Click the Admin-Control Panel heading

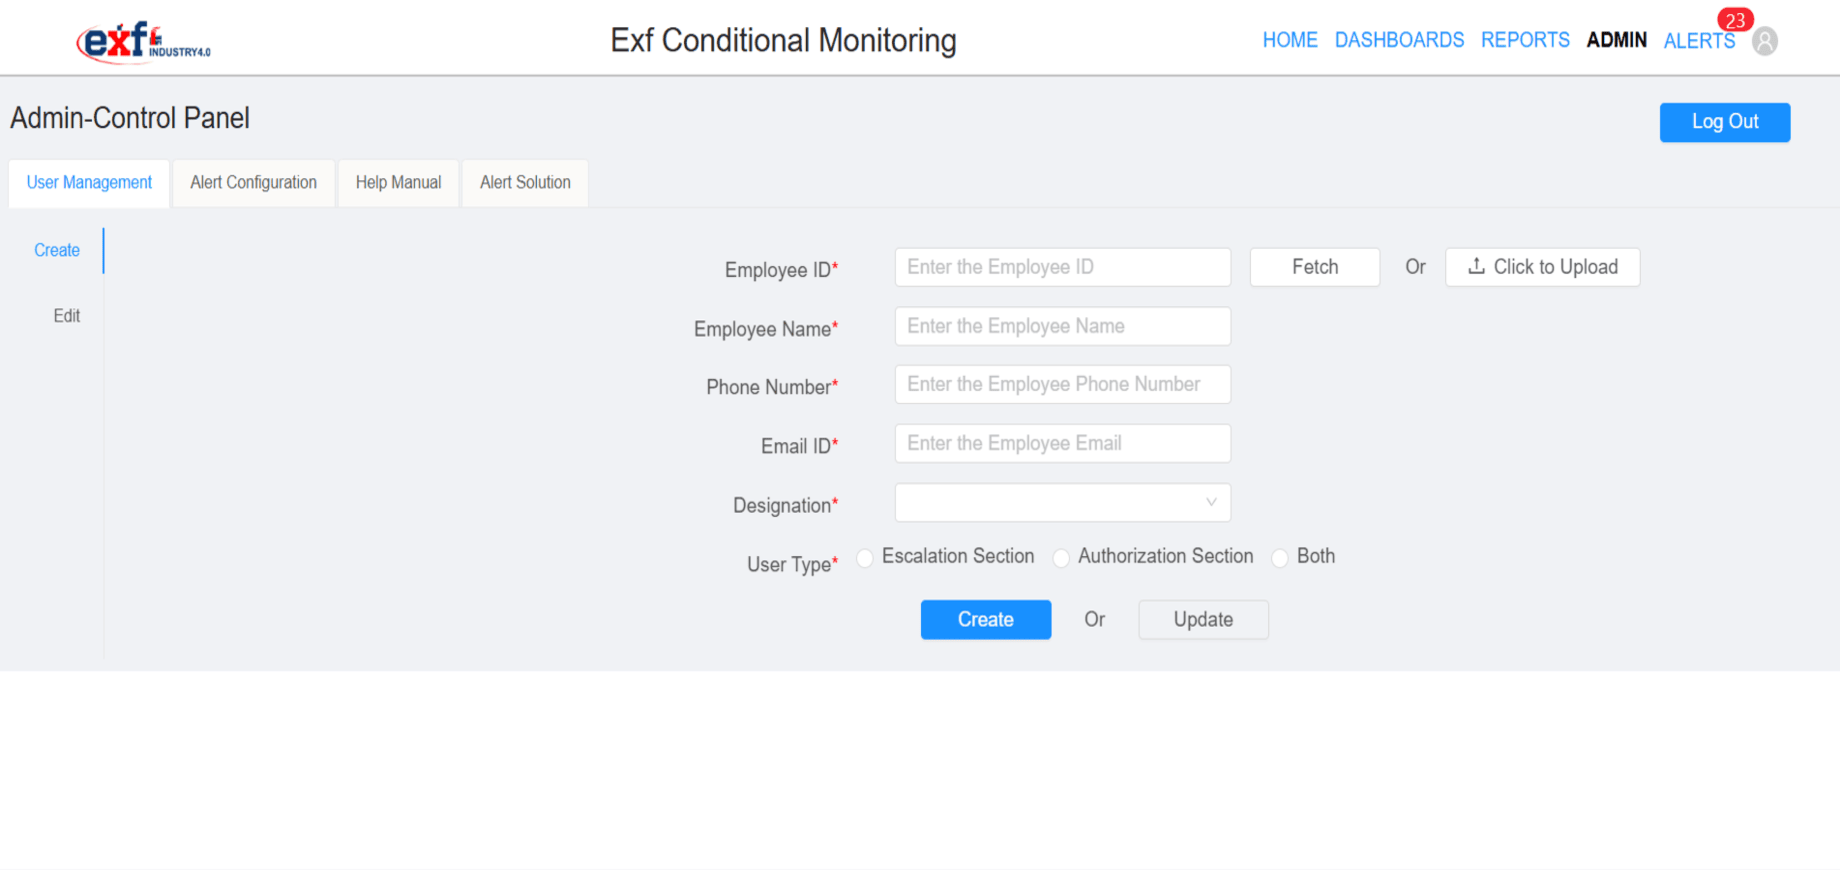click(130, 118)
